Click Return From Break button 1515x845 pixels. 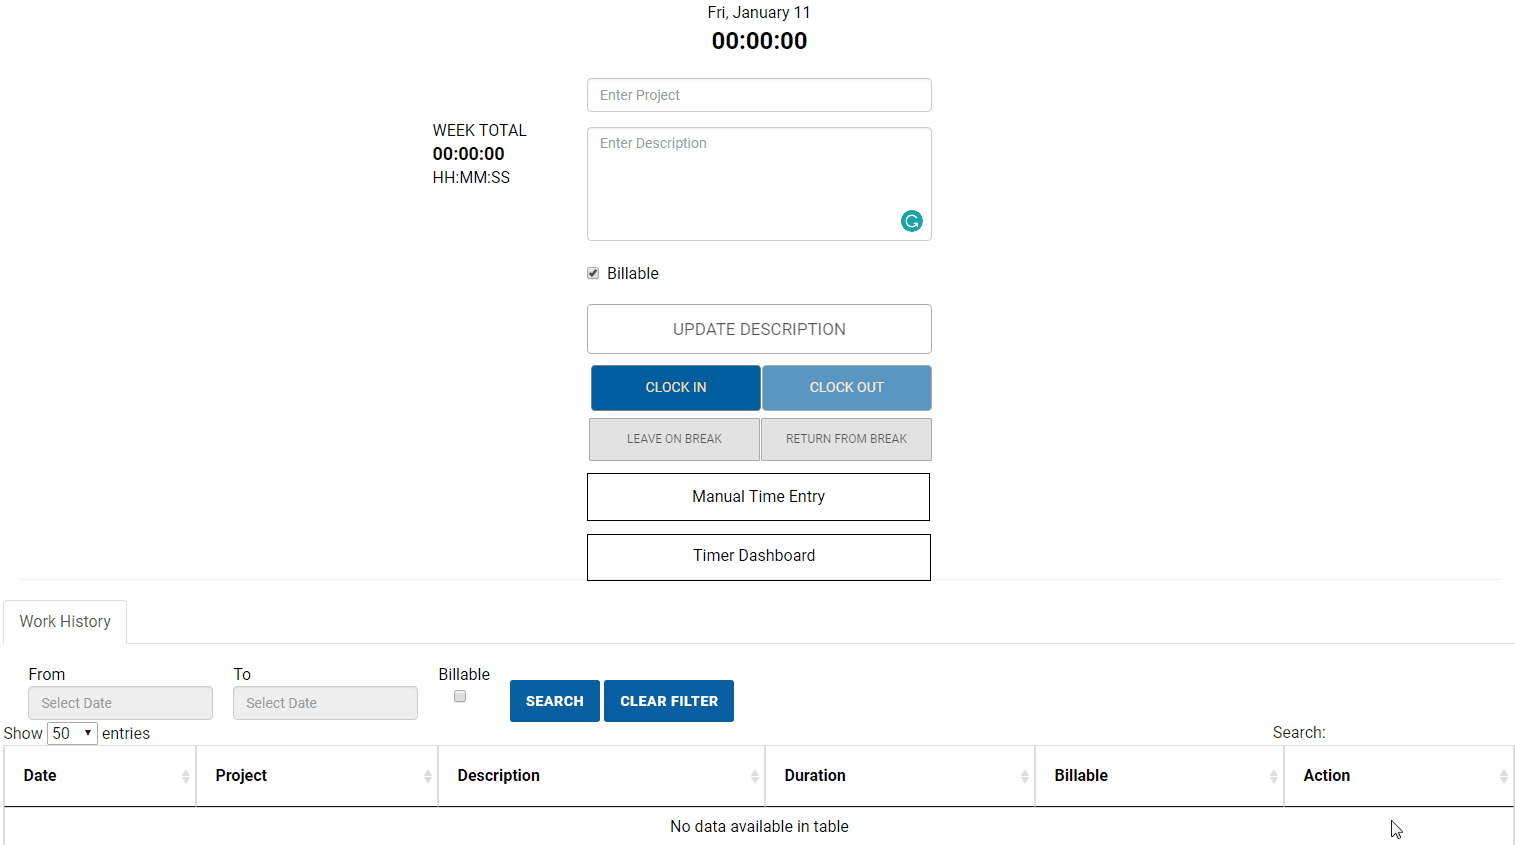[x=846, y=439]
